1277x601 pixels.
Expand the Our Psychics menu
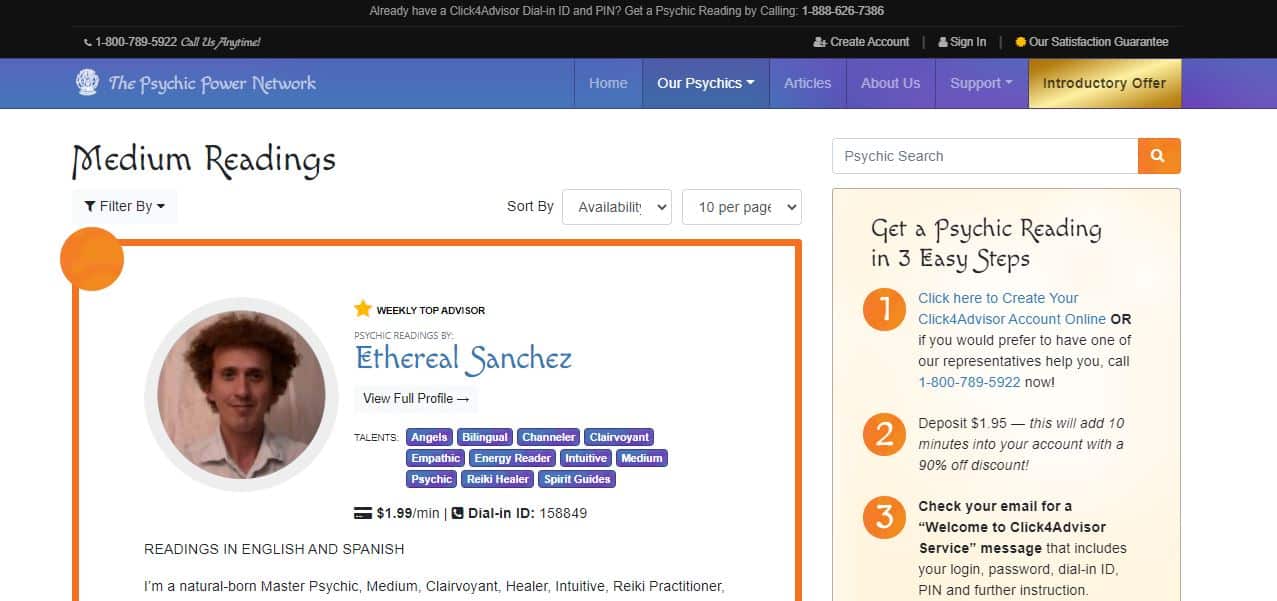[706, 83]
